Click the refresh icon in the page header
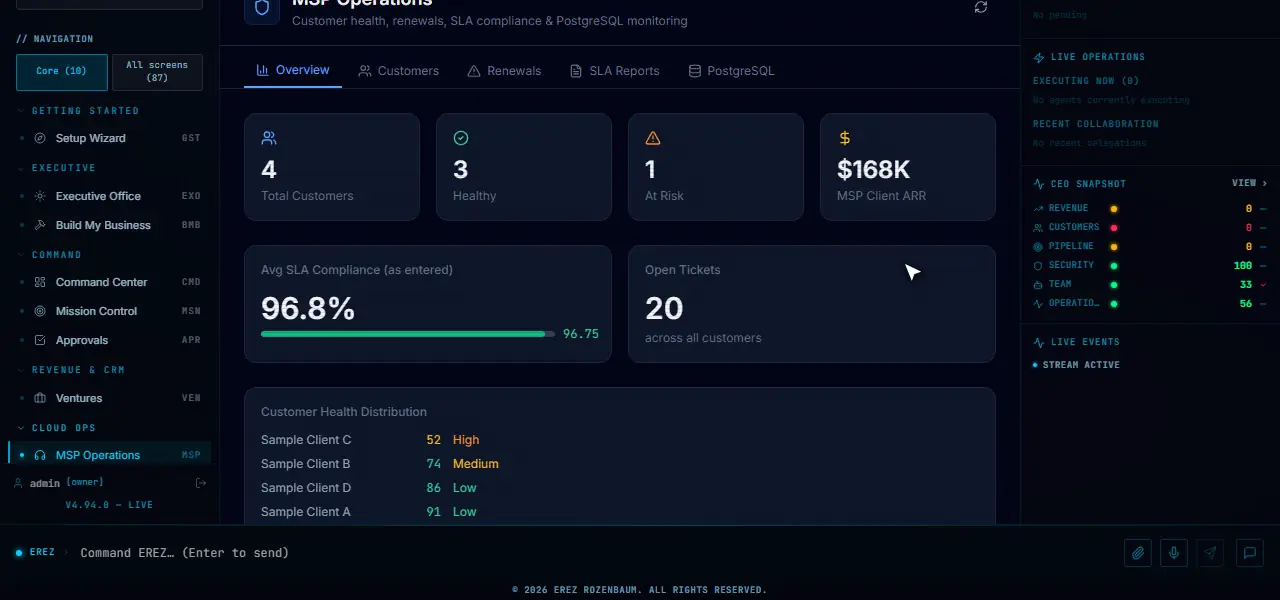 (x=981, y=7)
